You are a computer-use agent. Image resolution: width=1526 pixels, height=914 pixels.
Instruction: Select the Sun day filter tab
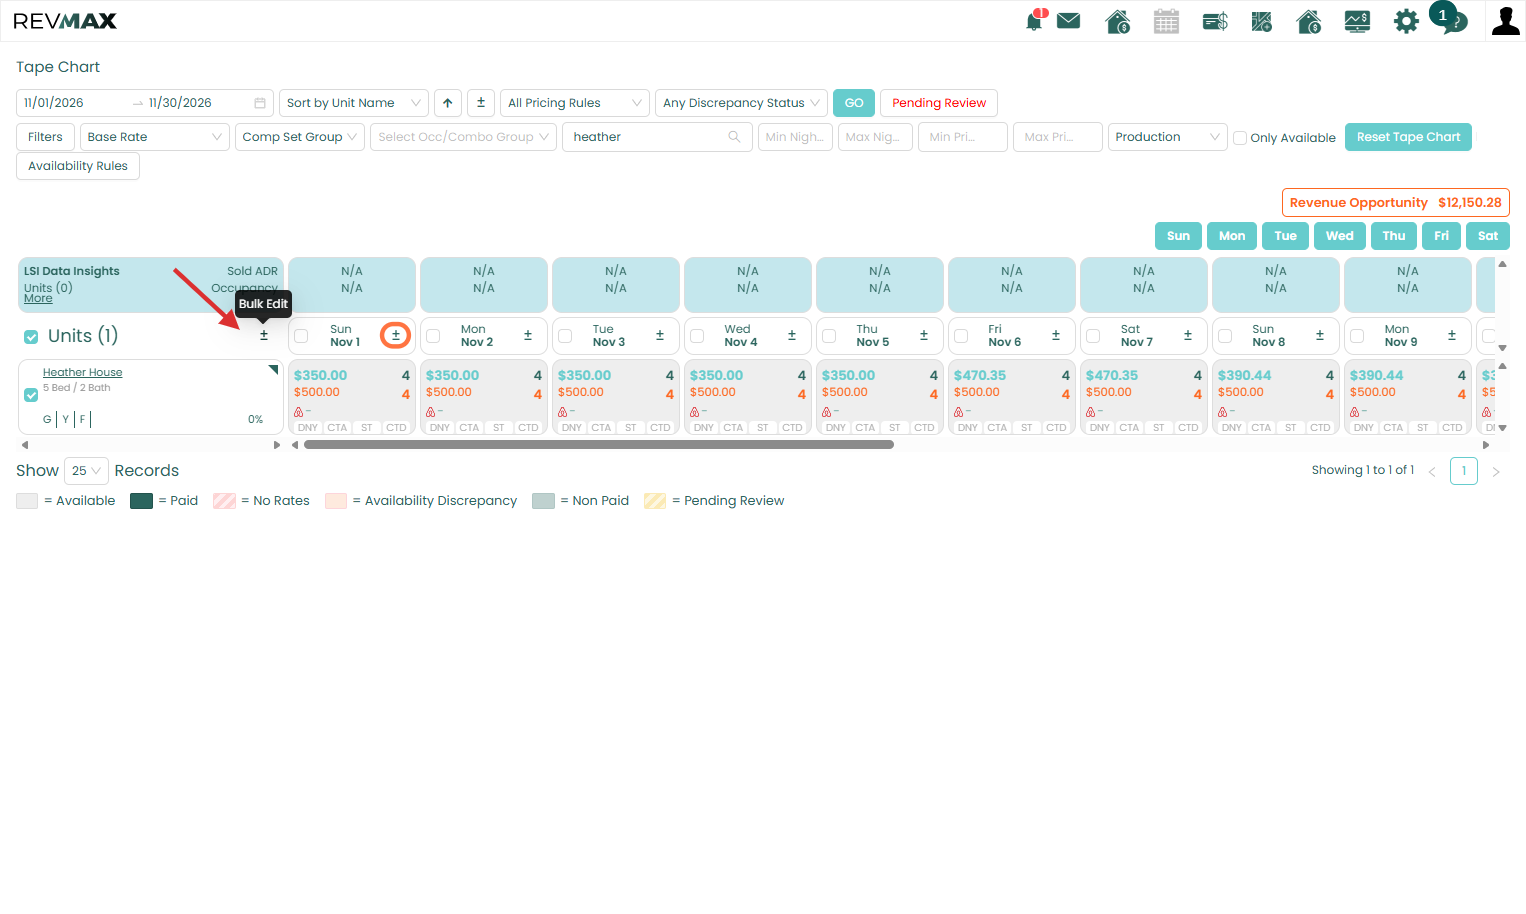pyautogui.click(x=1178, y=236)
